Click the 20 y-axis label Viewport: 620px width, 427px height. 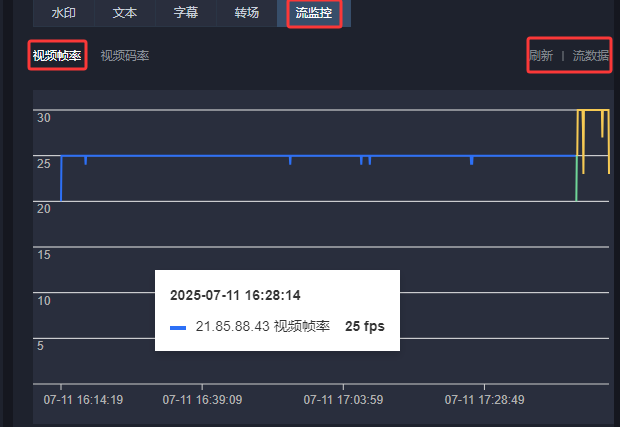point(44,209)
